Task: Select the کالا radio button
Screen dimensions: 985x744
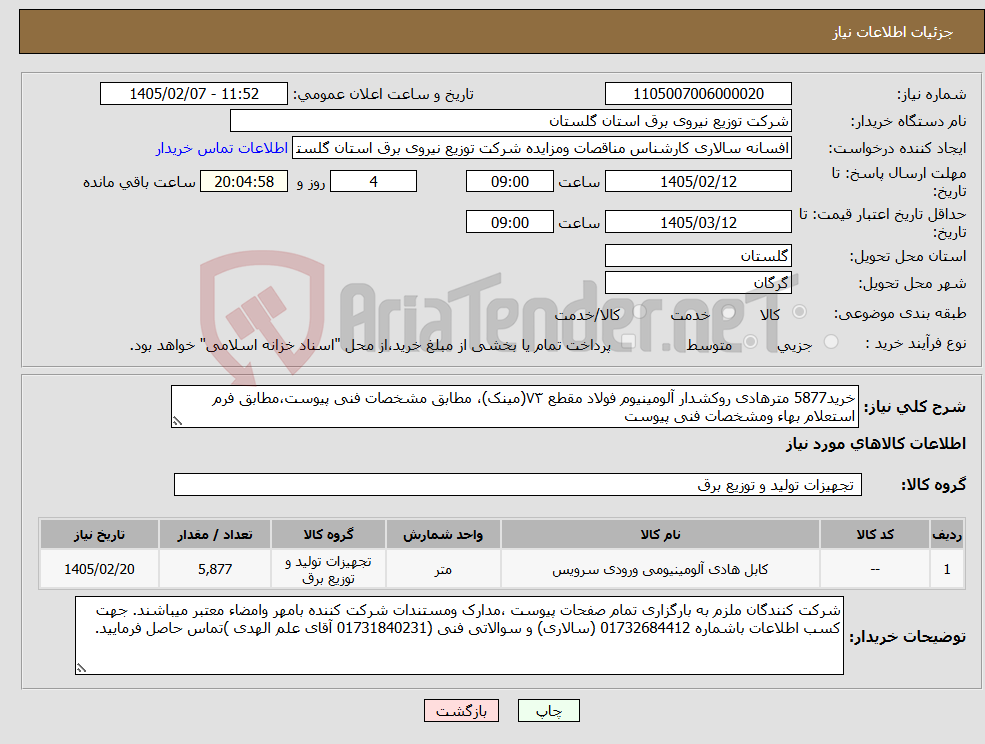Action: point(800,312)
